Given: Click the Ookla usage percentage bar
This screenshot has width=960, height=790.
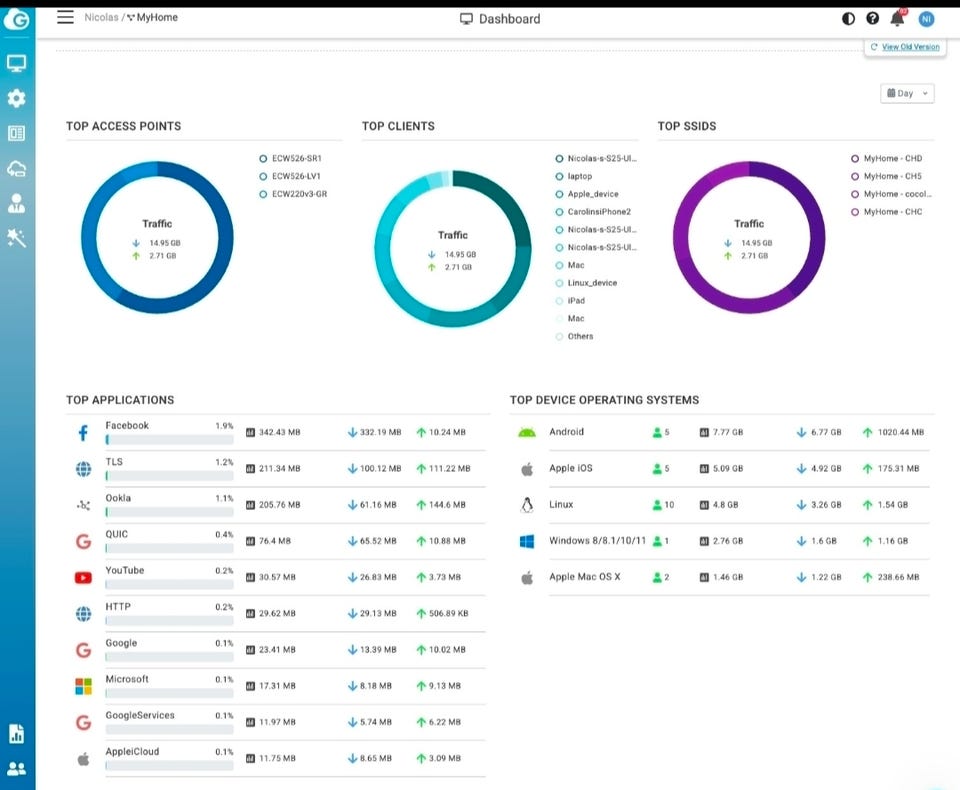Looking at the screenshot, I should tap(169, 512).
